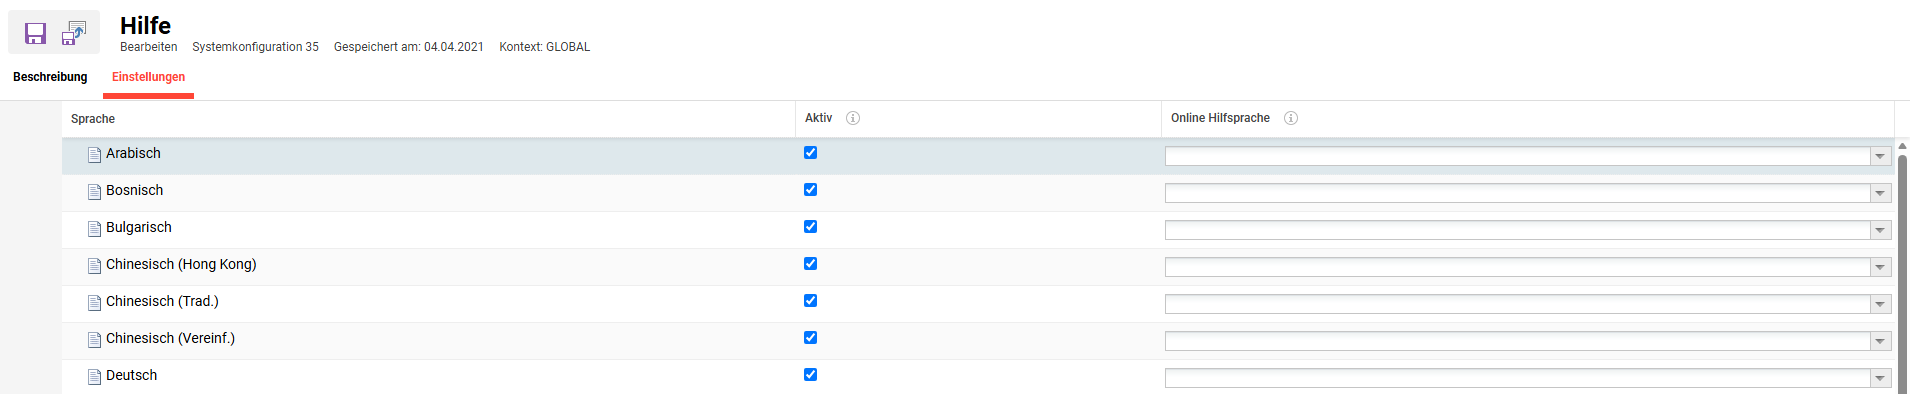Click the Deutsch Hilfsprache text field

(x=1517, y=378)
